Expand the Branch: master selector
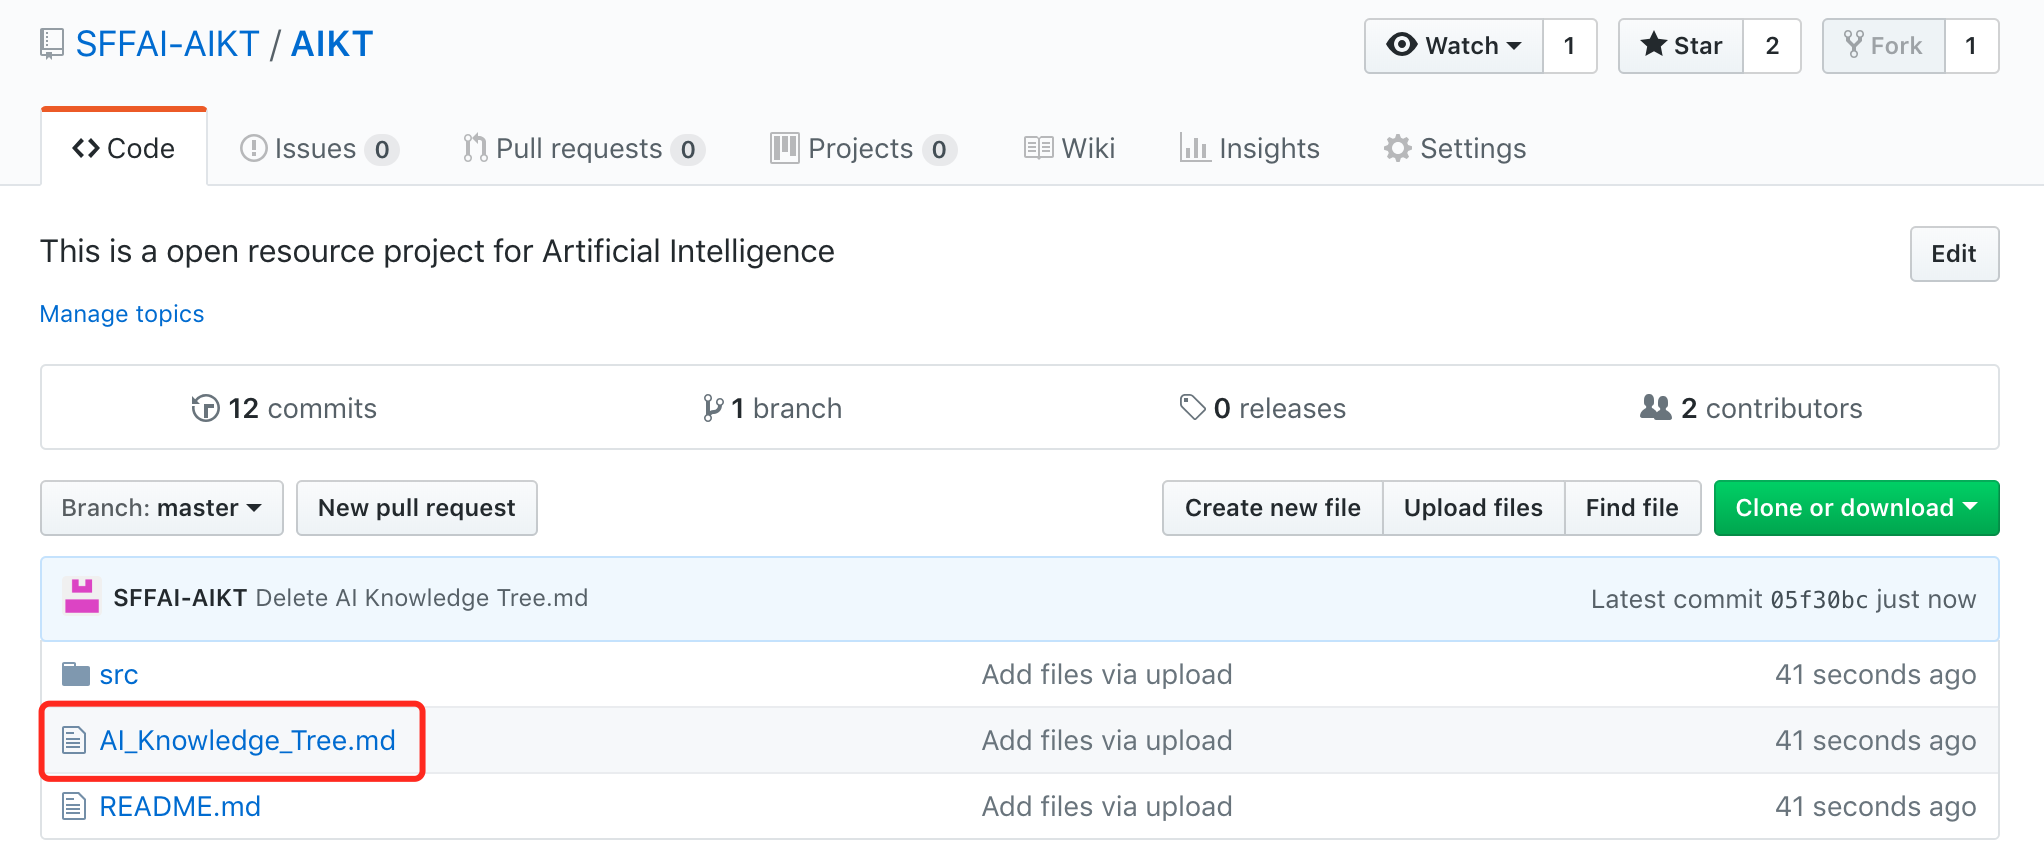Image resolution: width=2044 pixels, height=850 pixels. (162, 508)
